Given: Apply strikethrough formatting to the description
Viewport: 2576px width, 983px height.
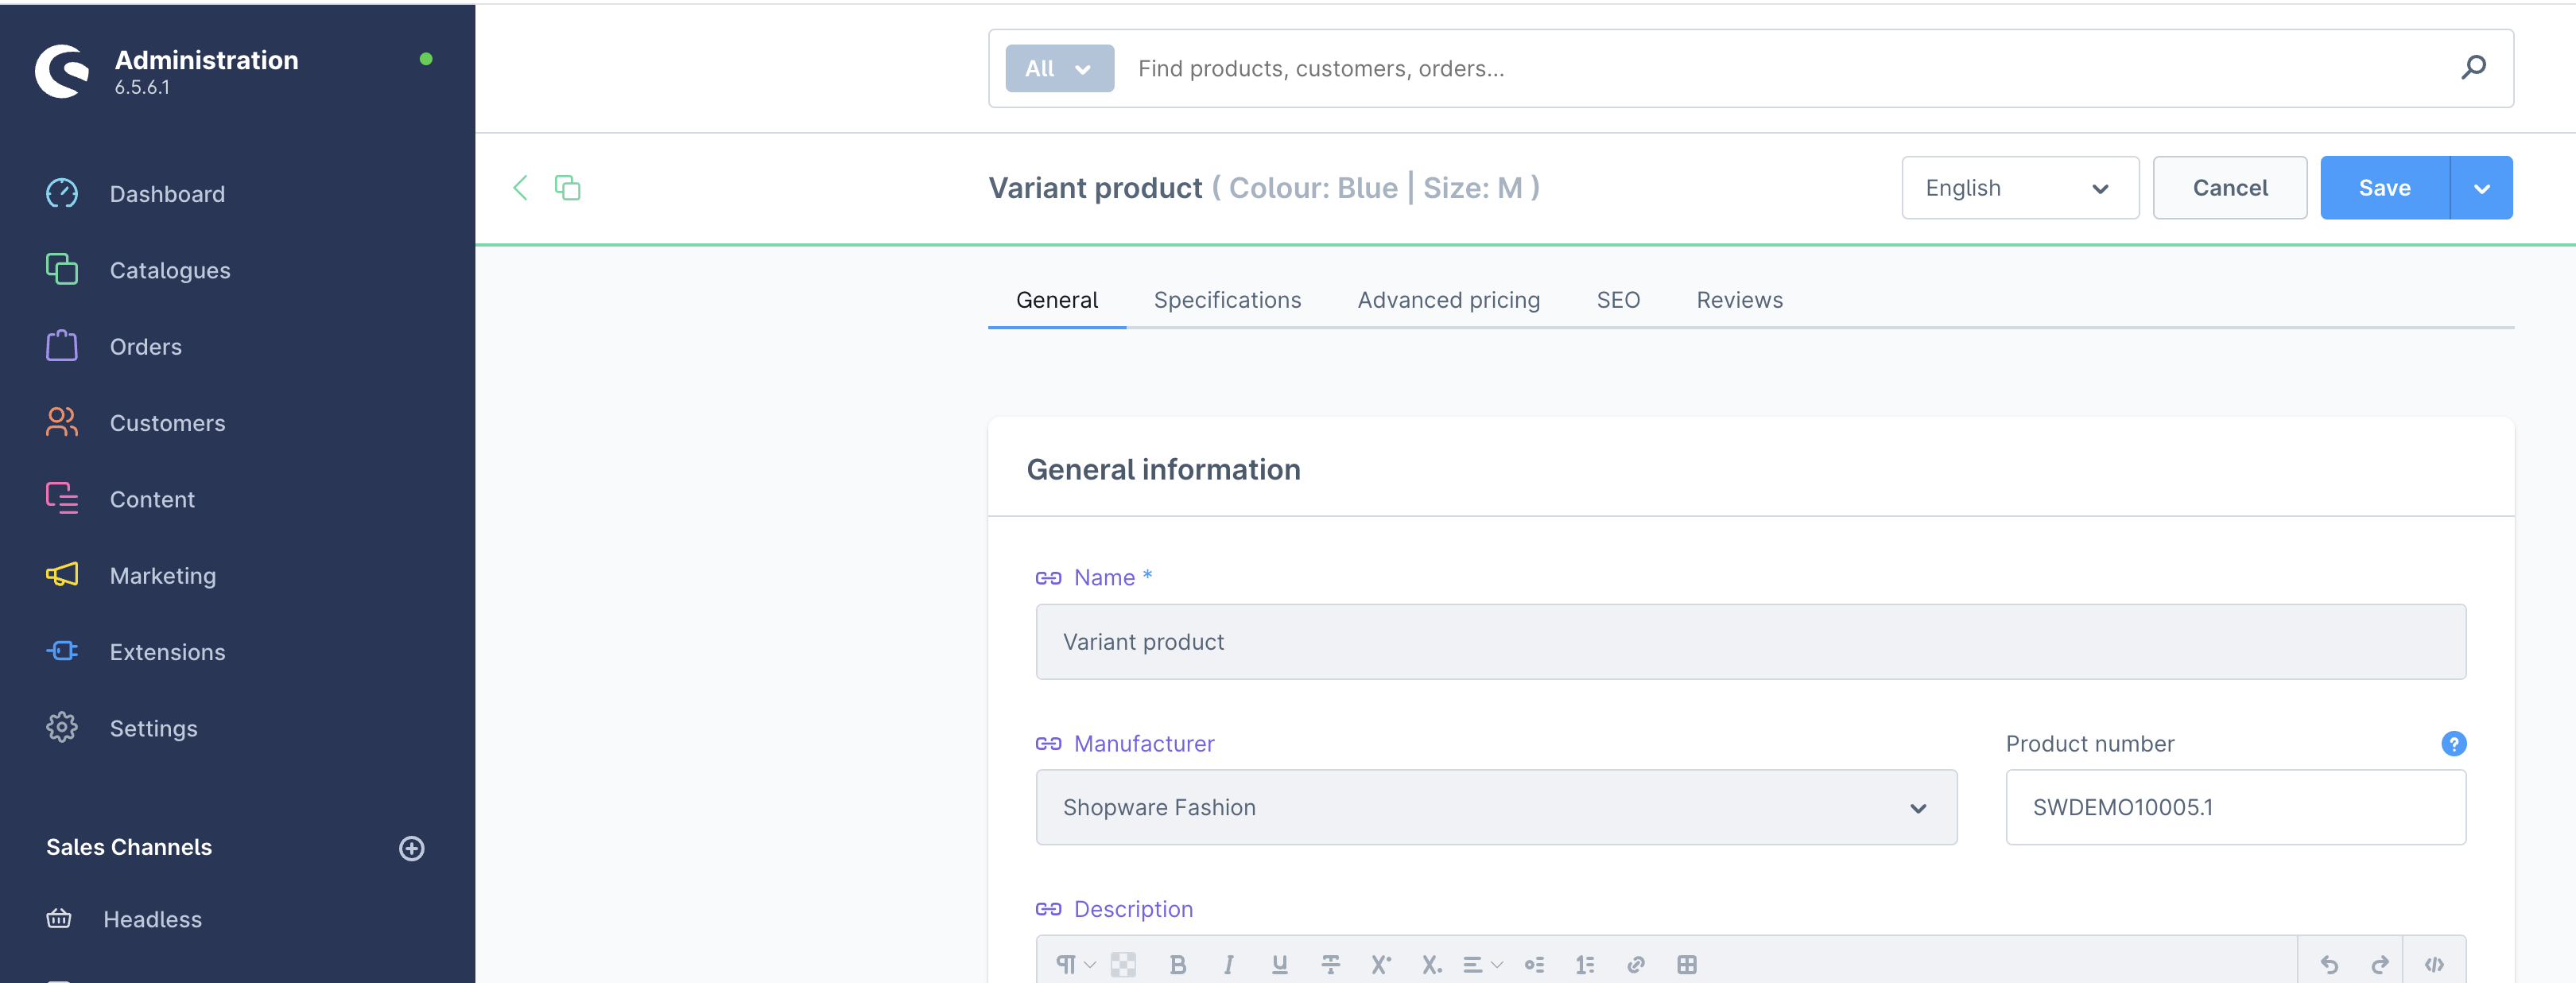Looking at the screenshot, I should pyautogui.click(x=1330, y=964).
